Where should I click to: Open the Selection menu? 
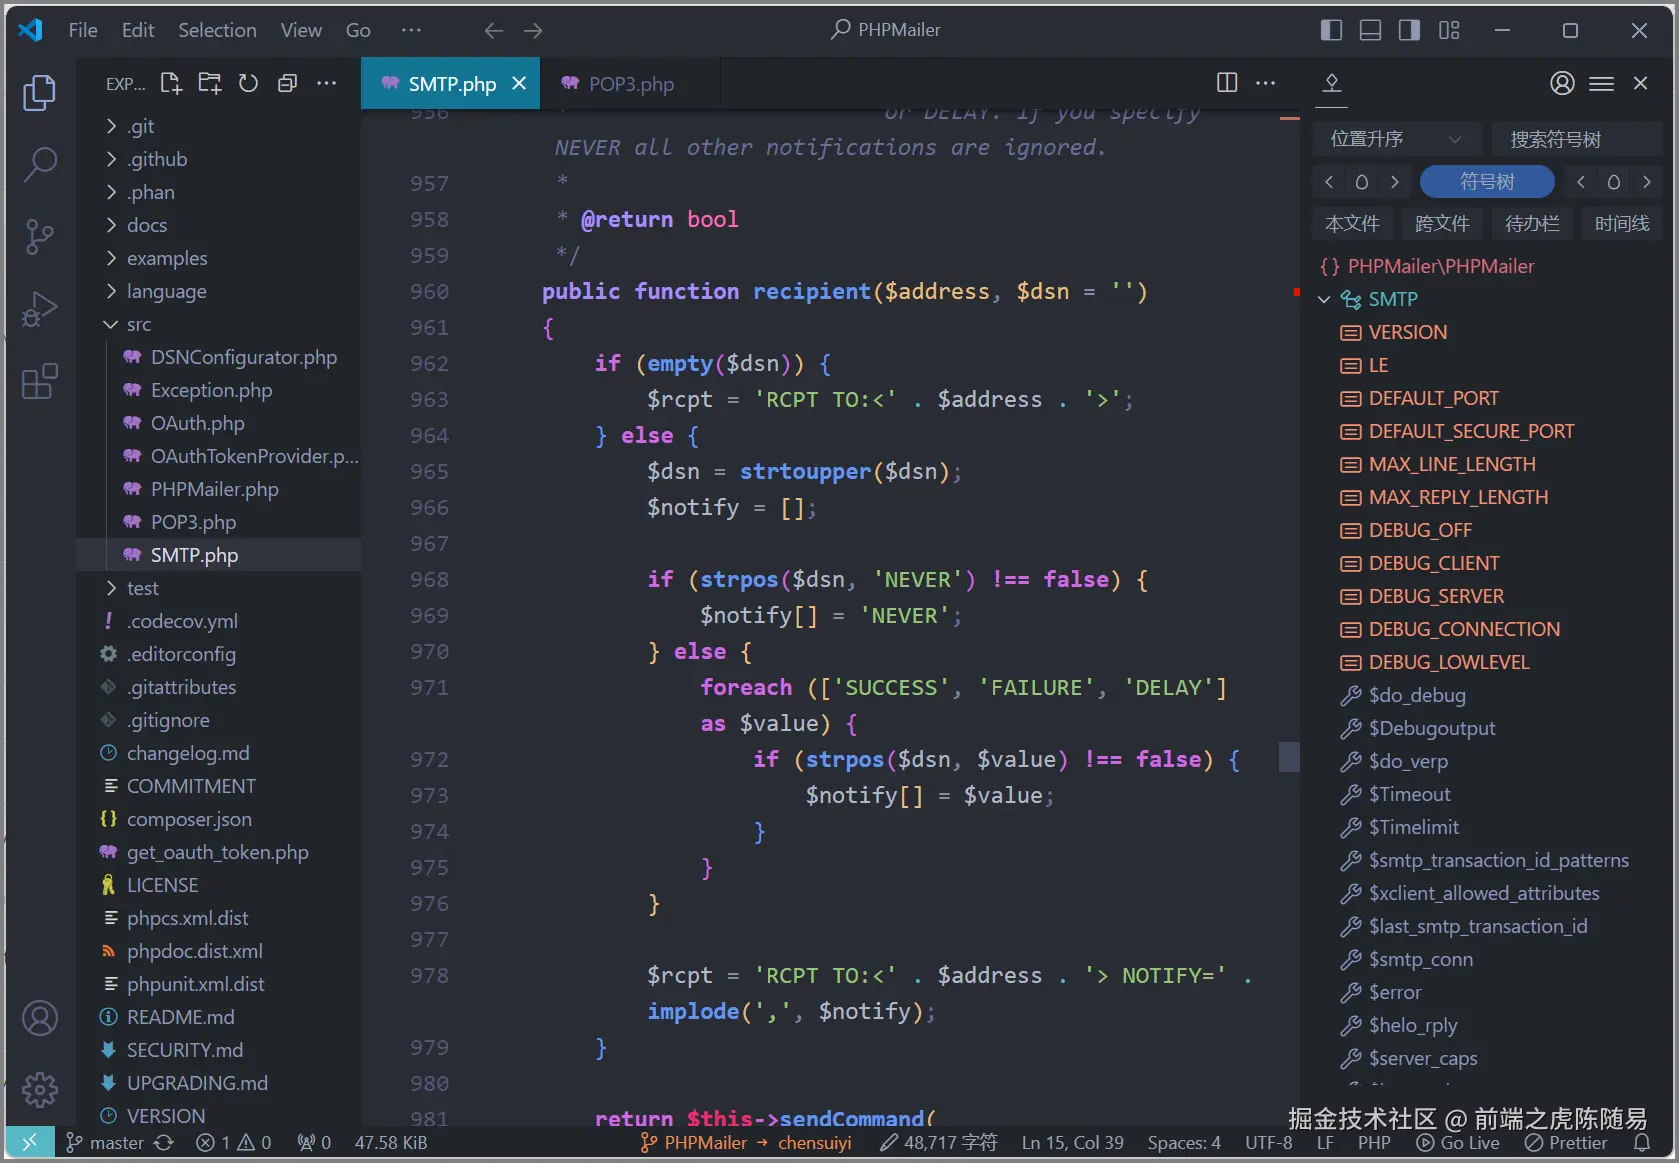tap(216, 30)
